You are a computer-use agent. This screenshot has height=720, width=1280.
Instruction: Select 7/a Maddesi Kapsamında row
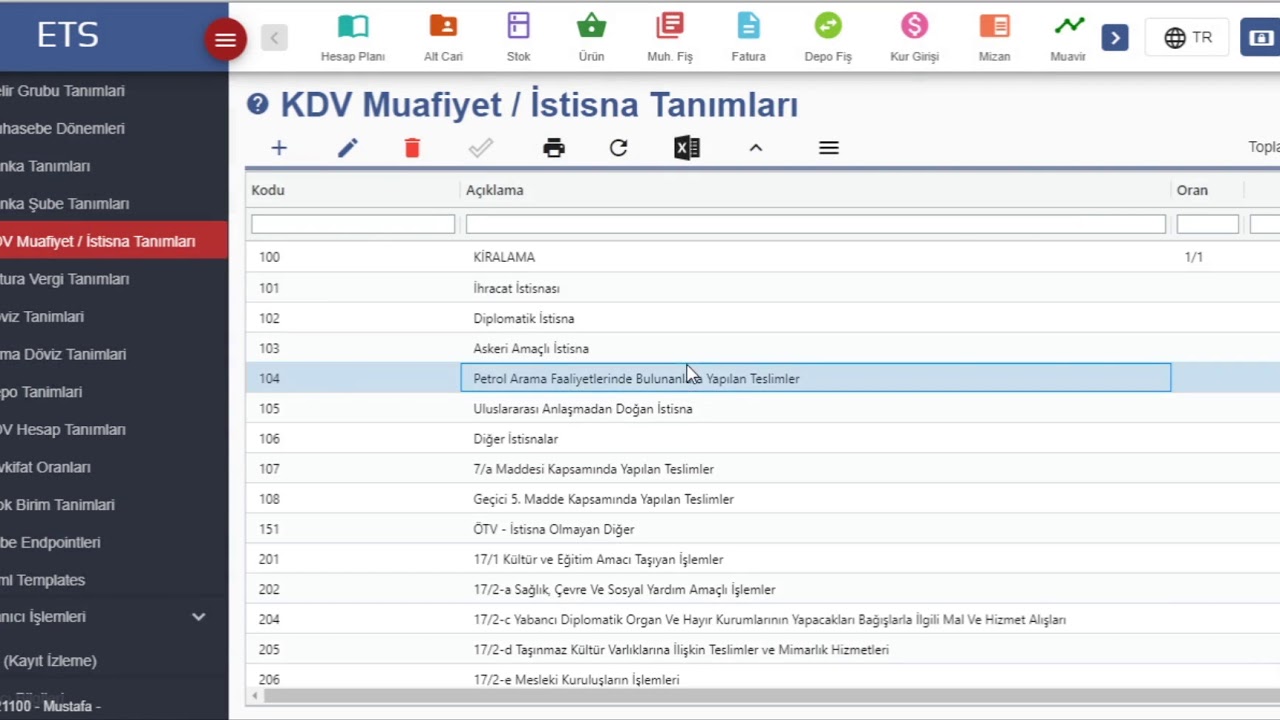click(762, 468)
